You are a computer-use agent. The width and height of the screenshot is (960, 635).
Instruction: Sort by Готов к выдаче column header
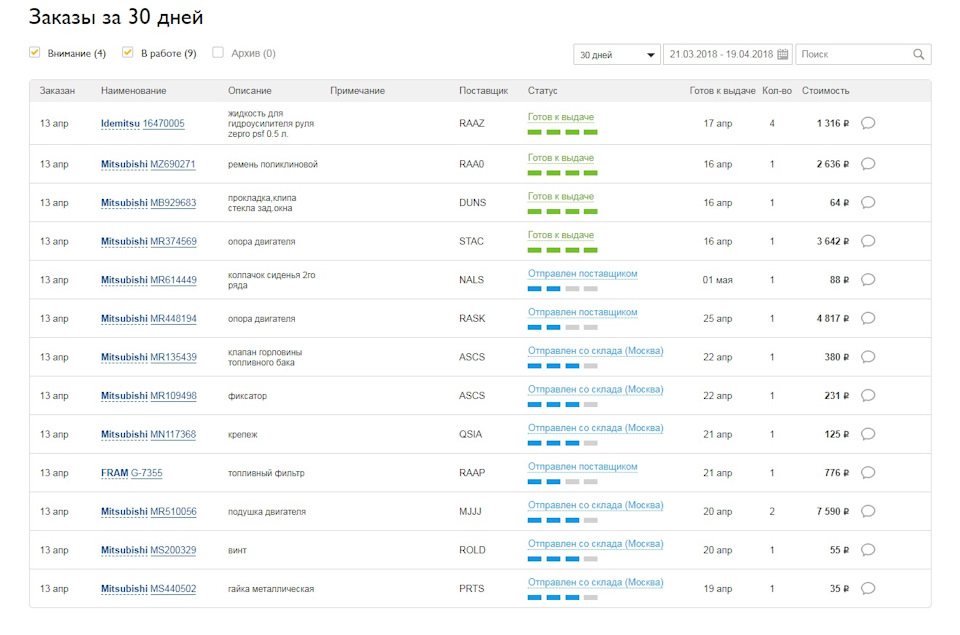[x=722, y=91]
